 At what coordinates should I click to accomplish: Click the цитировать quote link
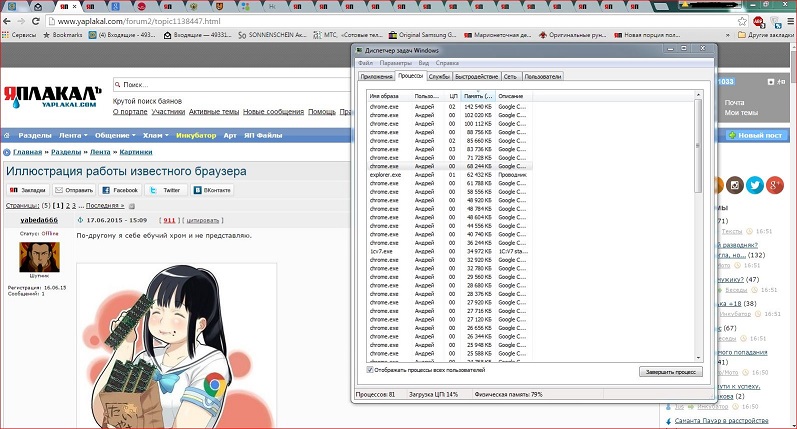[x=202, y=221]
